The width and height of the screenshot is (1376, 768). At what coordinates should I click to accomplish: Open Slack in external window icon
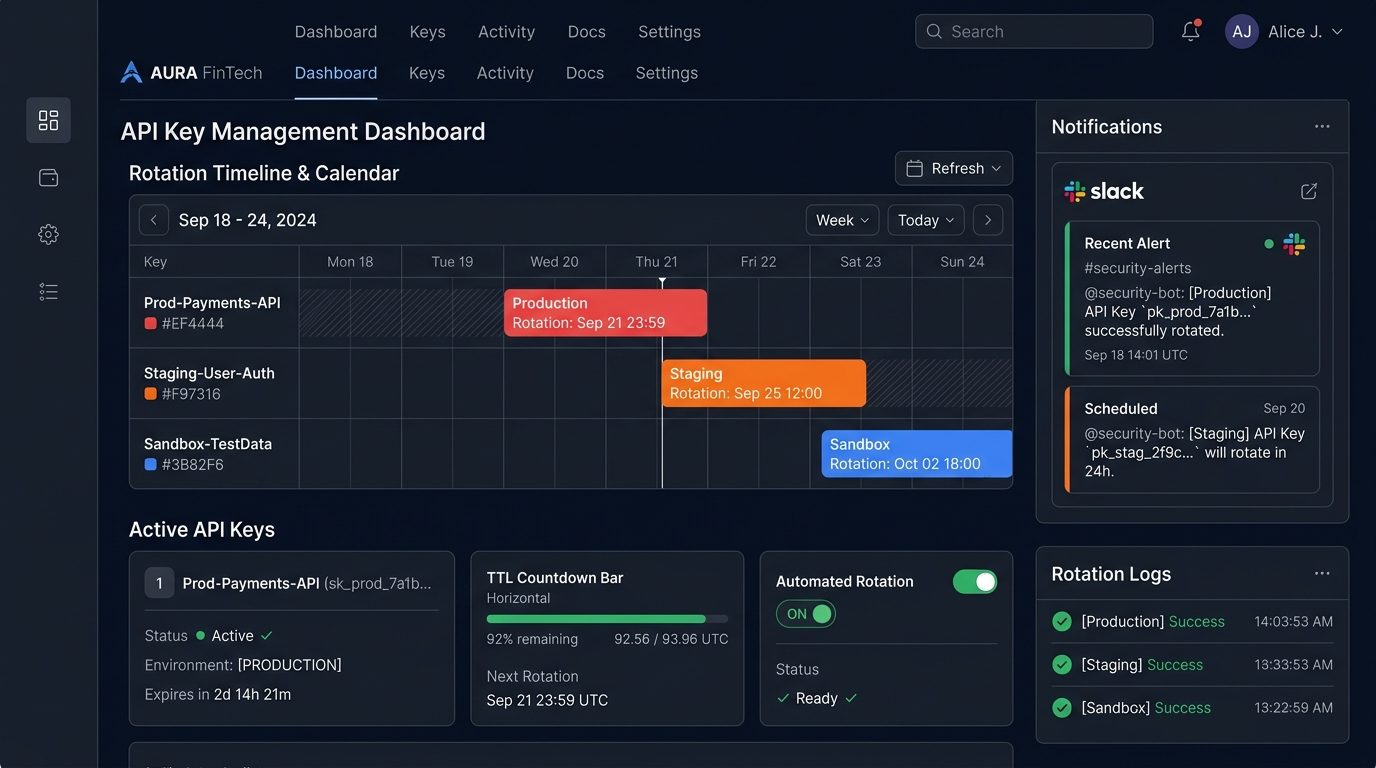click(x=1308, y=191)
